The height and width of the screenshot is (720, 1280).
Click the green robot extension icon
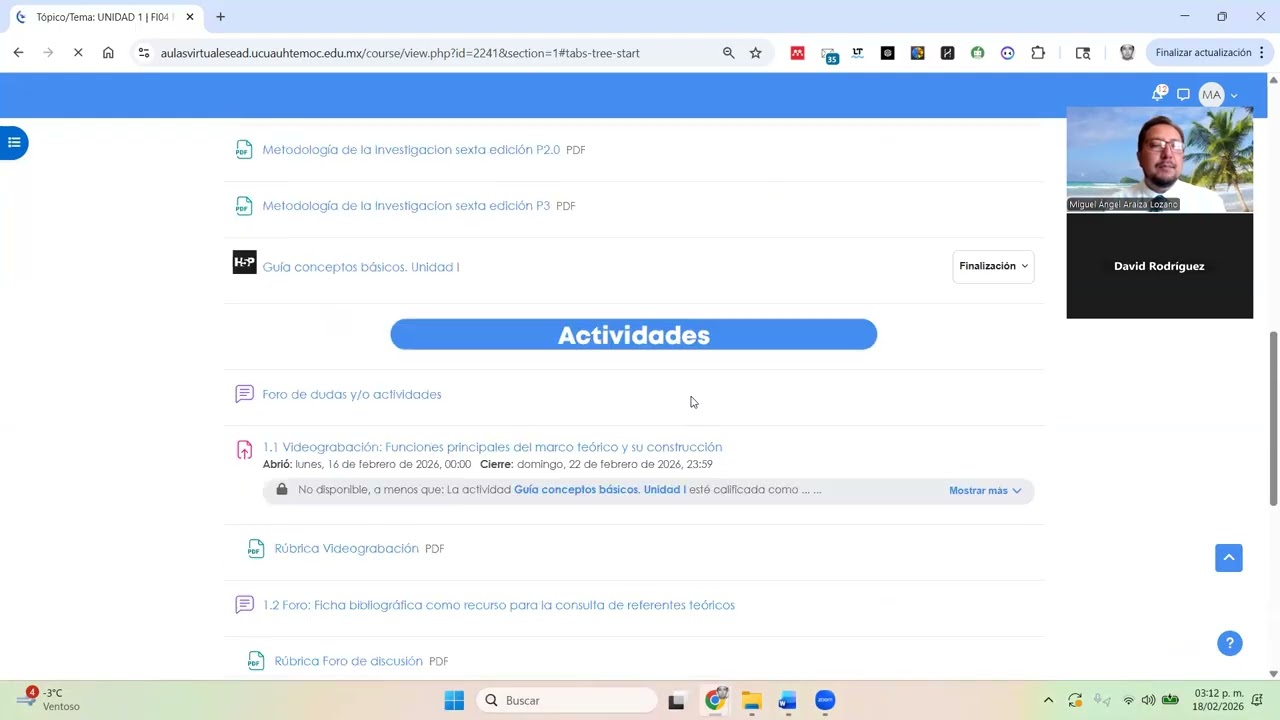pyautogui.click(x=977, y=53)
